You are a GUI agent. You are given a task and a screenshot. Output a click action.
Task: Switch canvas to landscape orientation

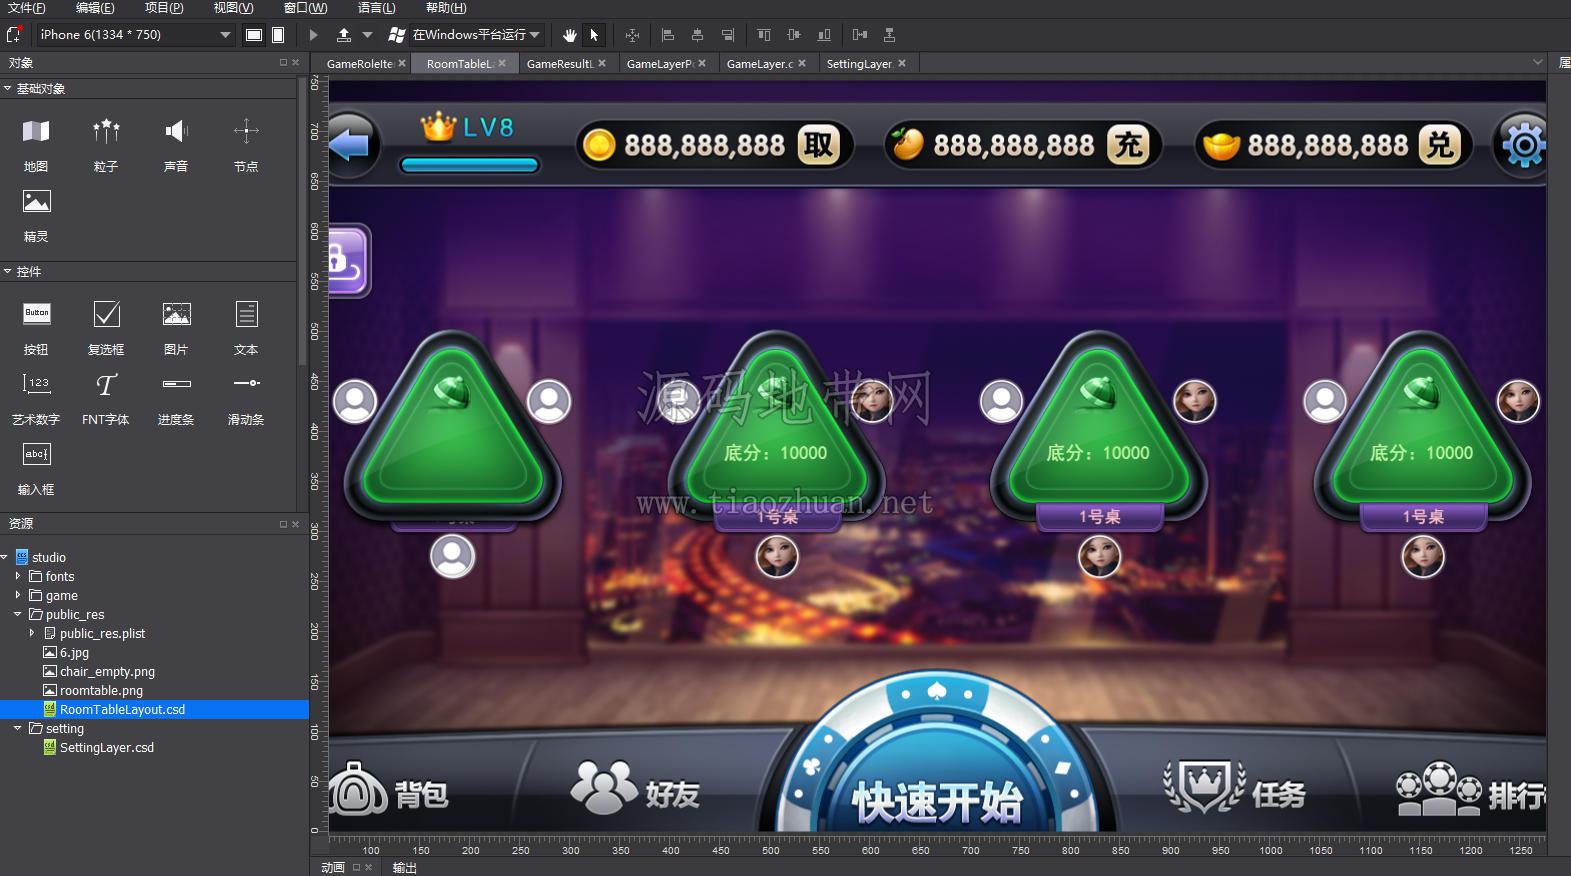click(x=254, y=35)
